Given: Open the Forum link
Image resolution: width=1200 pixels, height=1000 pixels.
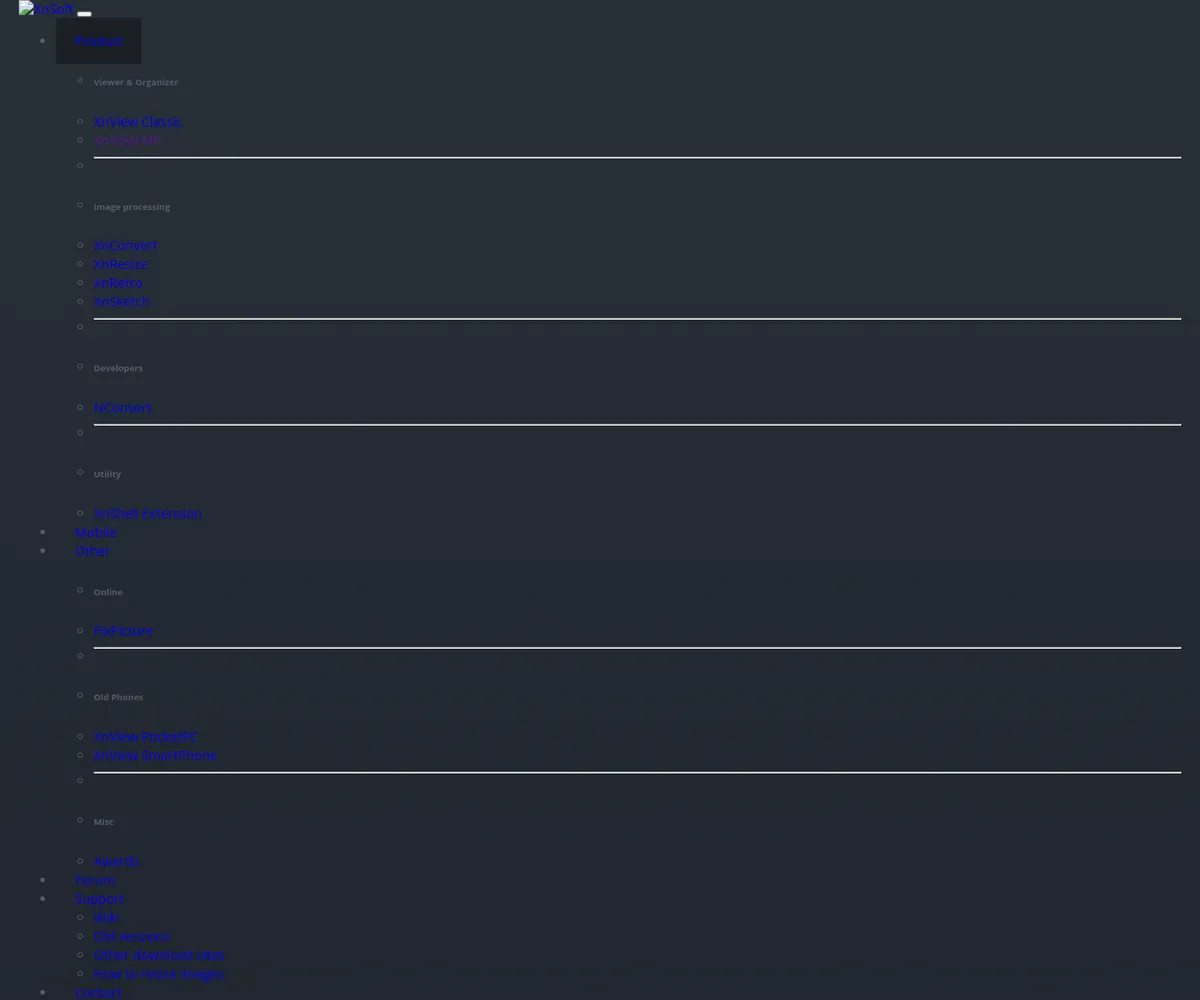Looking at the screenshot, I should [94, 879].
